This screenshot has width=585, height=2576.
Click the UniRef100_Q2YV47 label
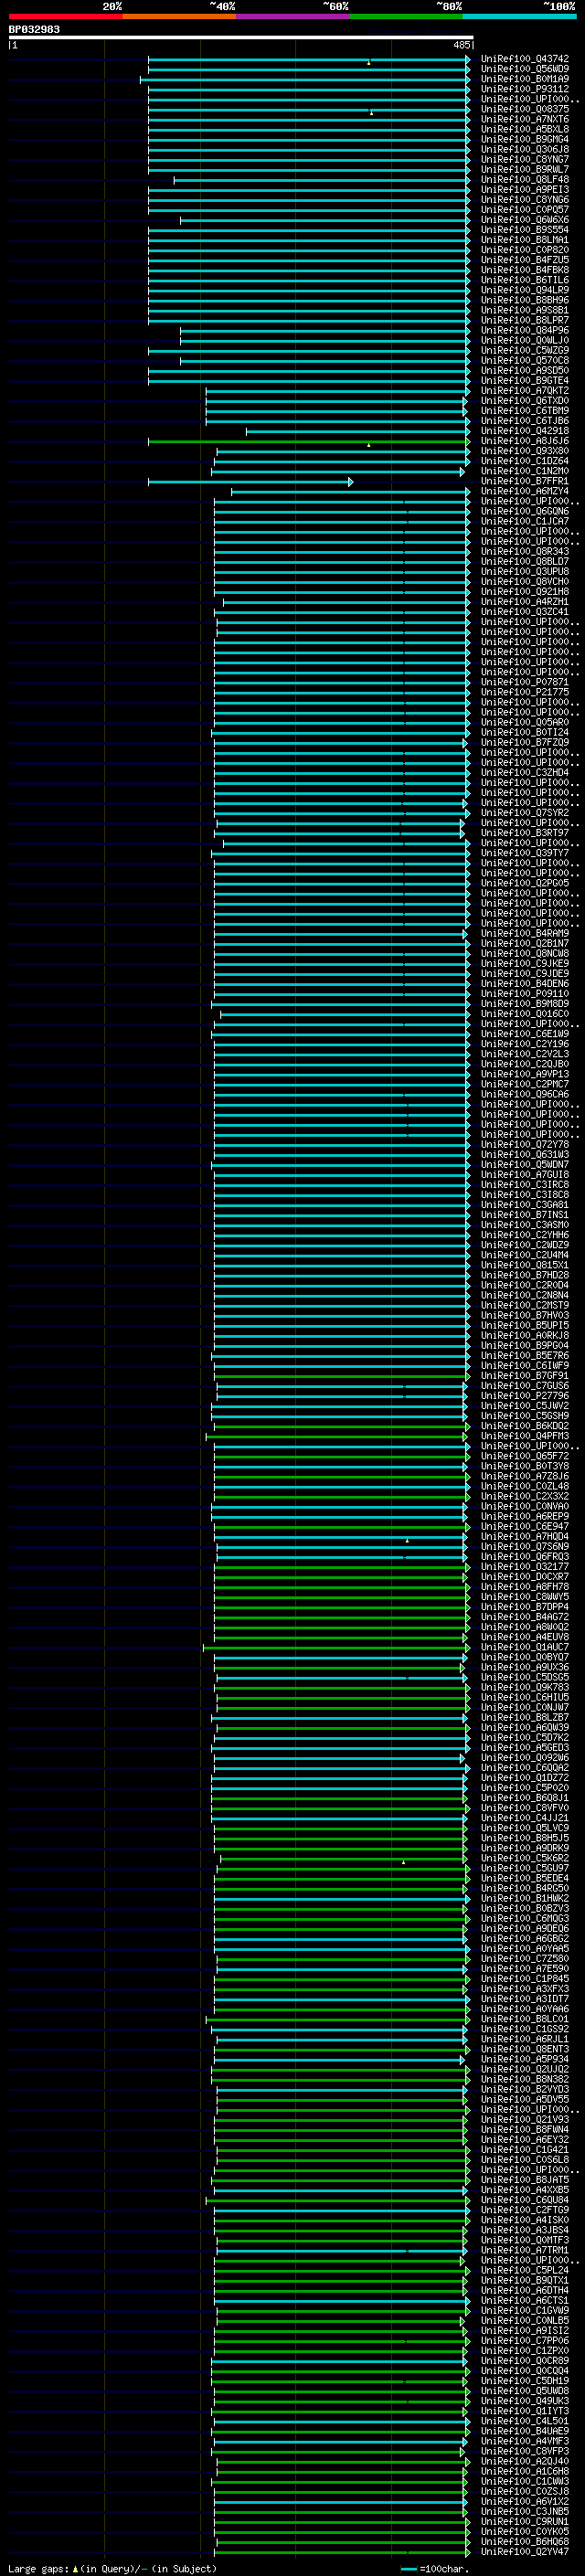524,2553
